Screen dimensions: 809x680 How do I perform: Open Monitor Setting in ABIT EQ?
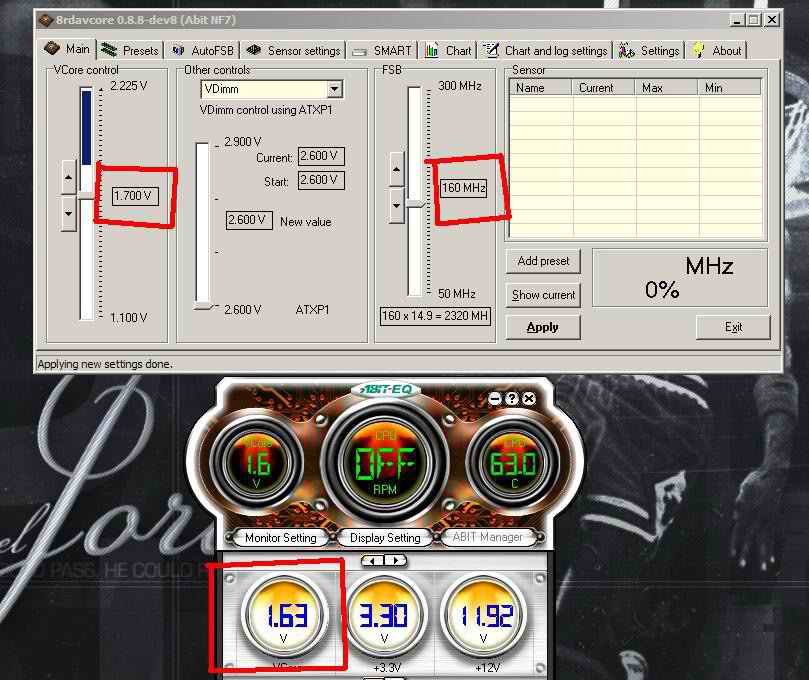[x=281, y=538]
